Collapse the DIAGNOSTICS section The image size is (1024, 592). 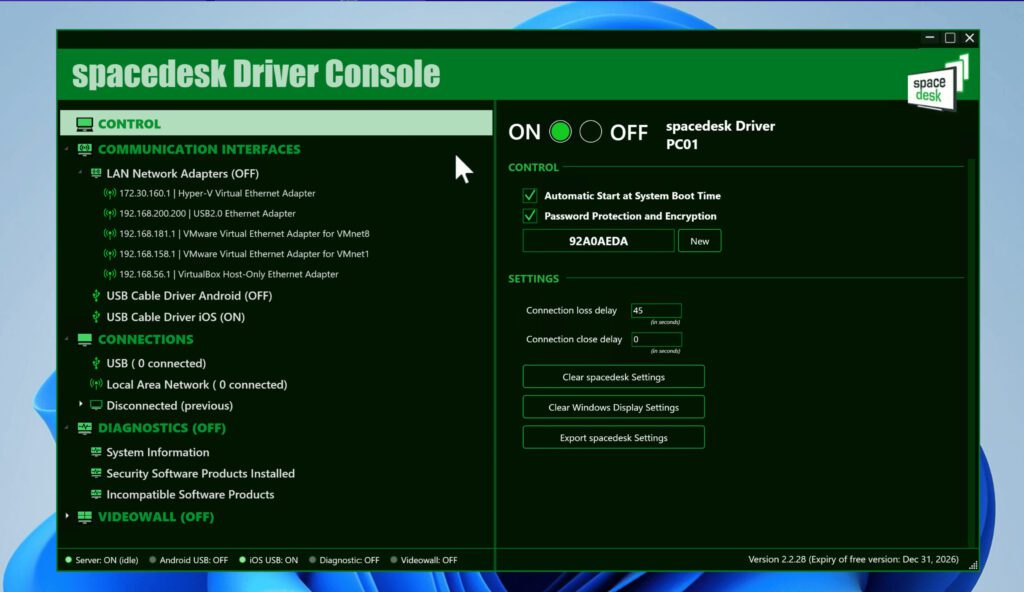67,428
